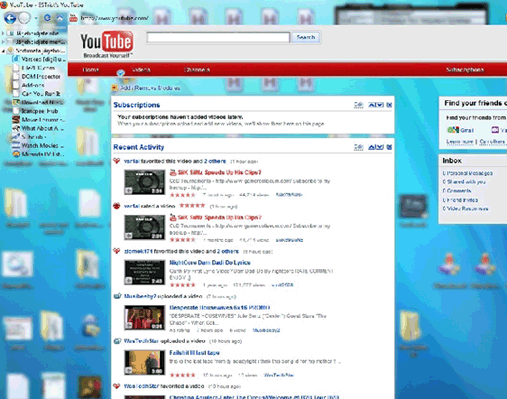Open the video title ending in last tape
The image size is (507, 399).
pos(194,353)
